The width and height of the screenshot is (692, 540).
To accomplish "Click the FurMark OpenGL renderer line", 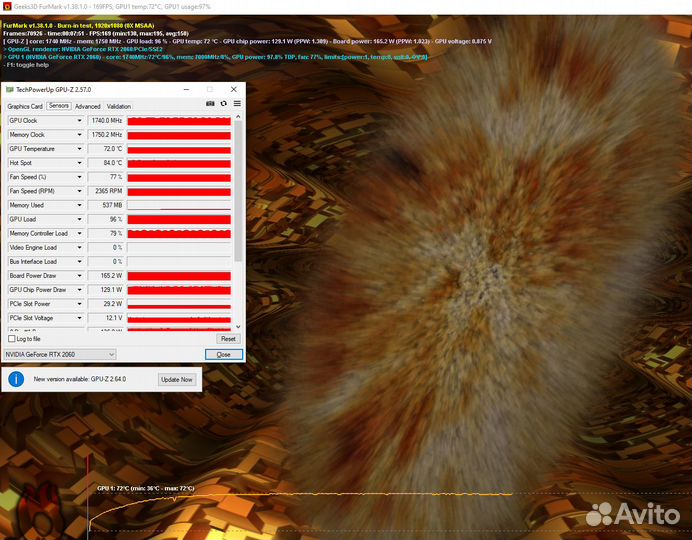I will tap(83, 49).
